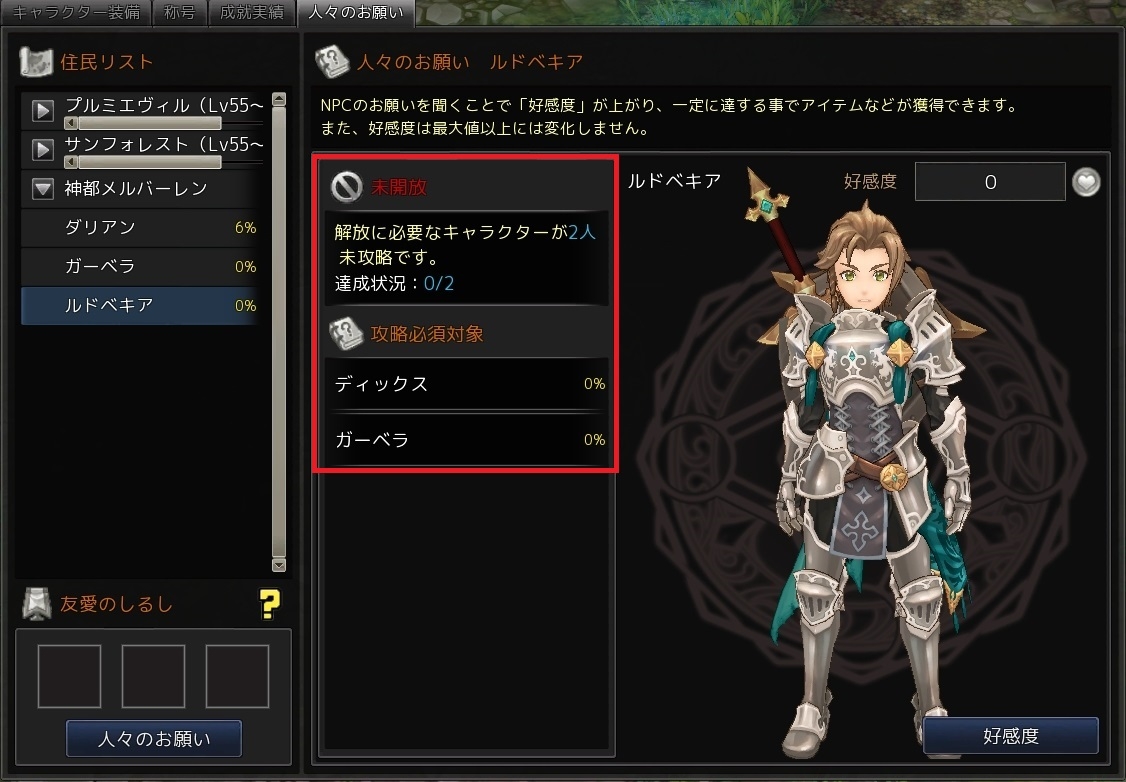Click the 攻略必須対象 book icon

[x=346, y=334]
